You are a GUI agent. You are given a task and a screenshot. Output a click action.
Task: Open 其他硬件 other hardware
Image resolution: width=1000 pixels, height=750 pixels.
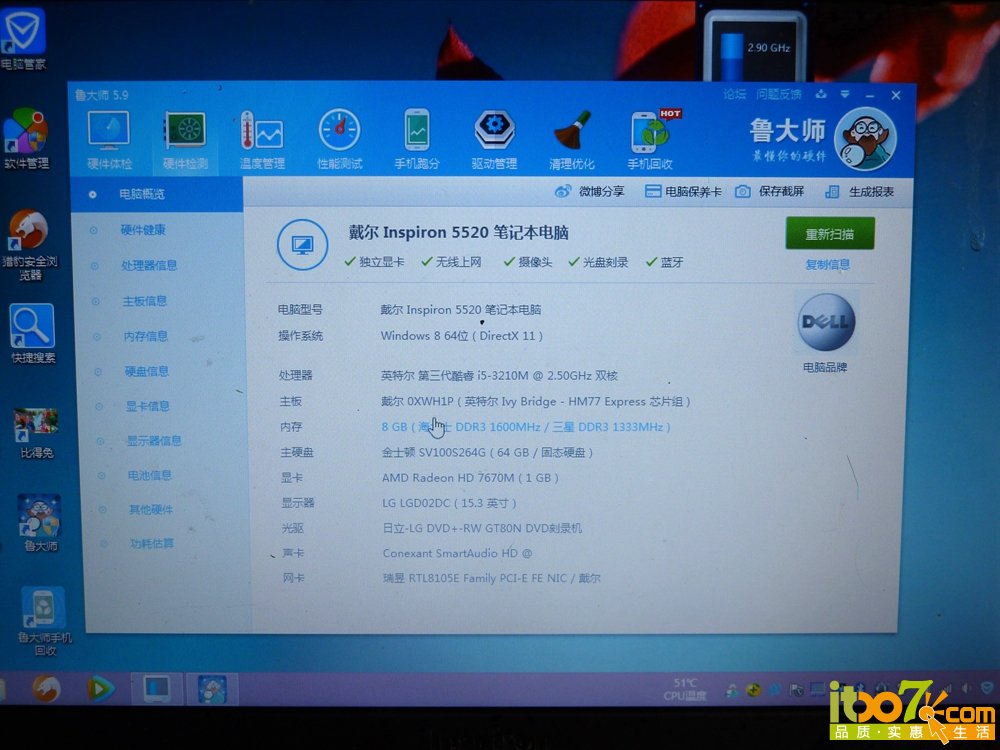(151, 510)
